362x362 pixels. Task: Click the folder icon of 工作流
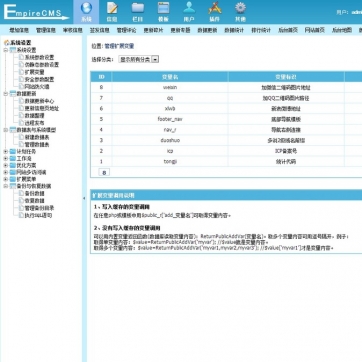coord(13,159)
